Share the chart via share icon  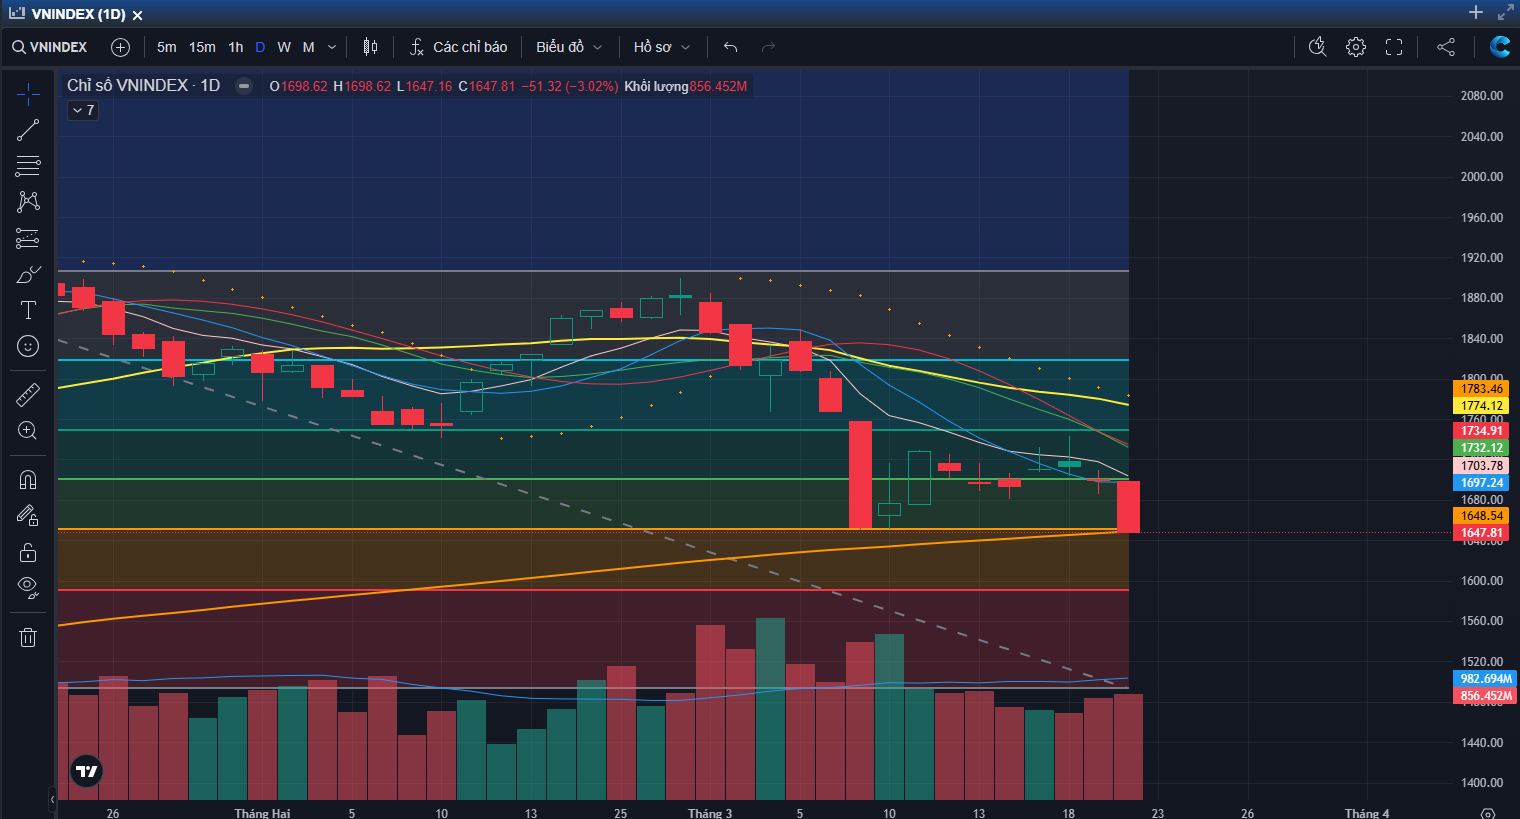click(1446, 47)
